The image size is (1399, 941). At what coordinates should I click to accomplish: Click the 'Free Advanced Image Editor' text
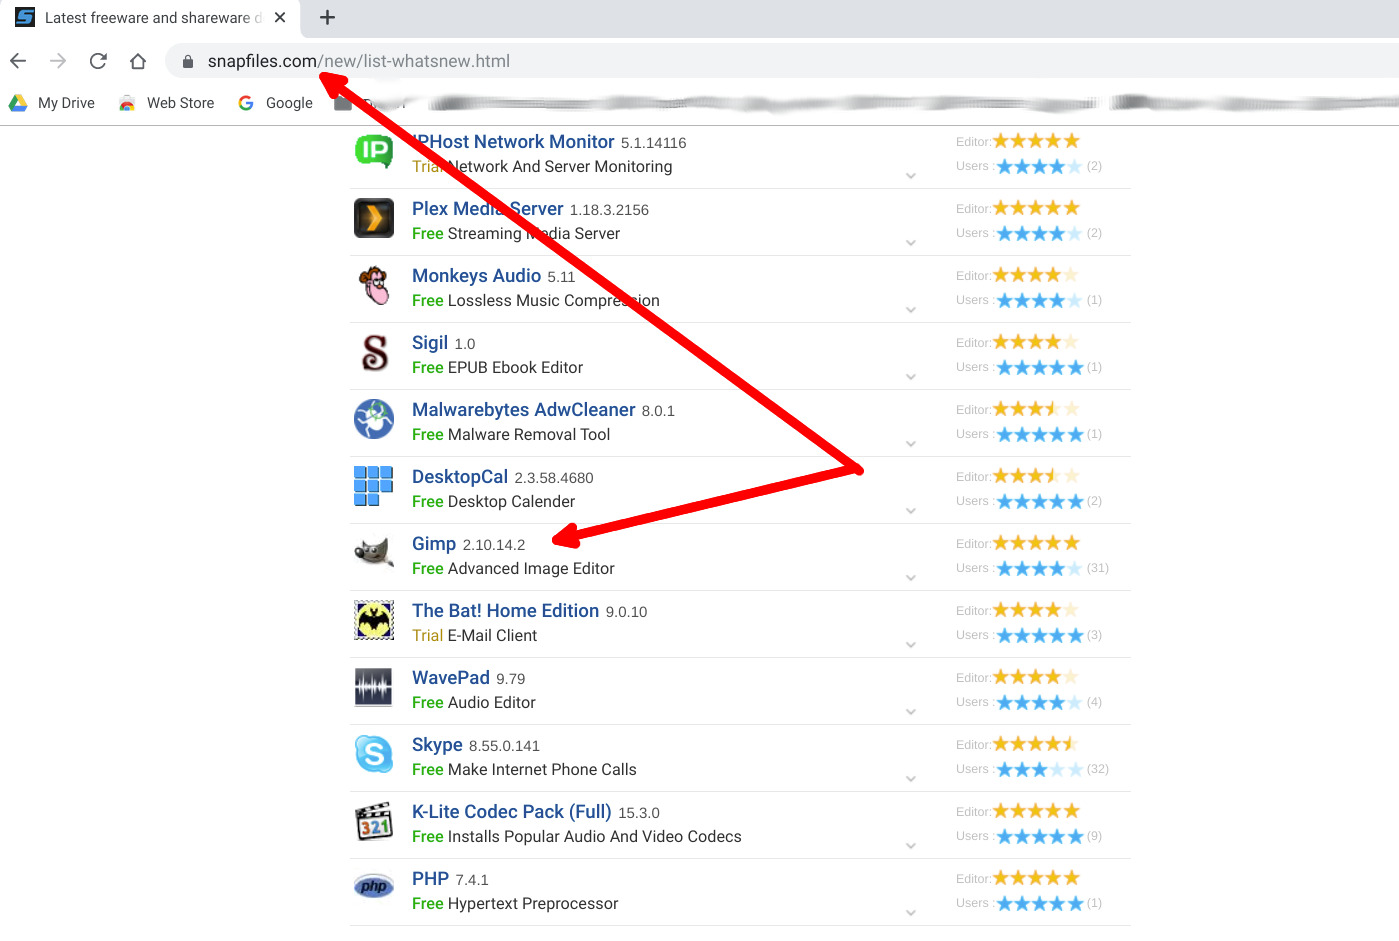[513, 569]
